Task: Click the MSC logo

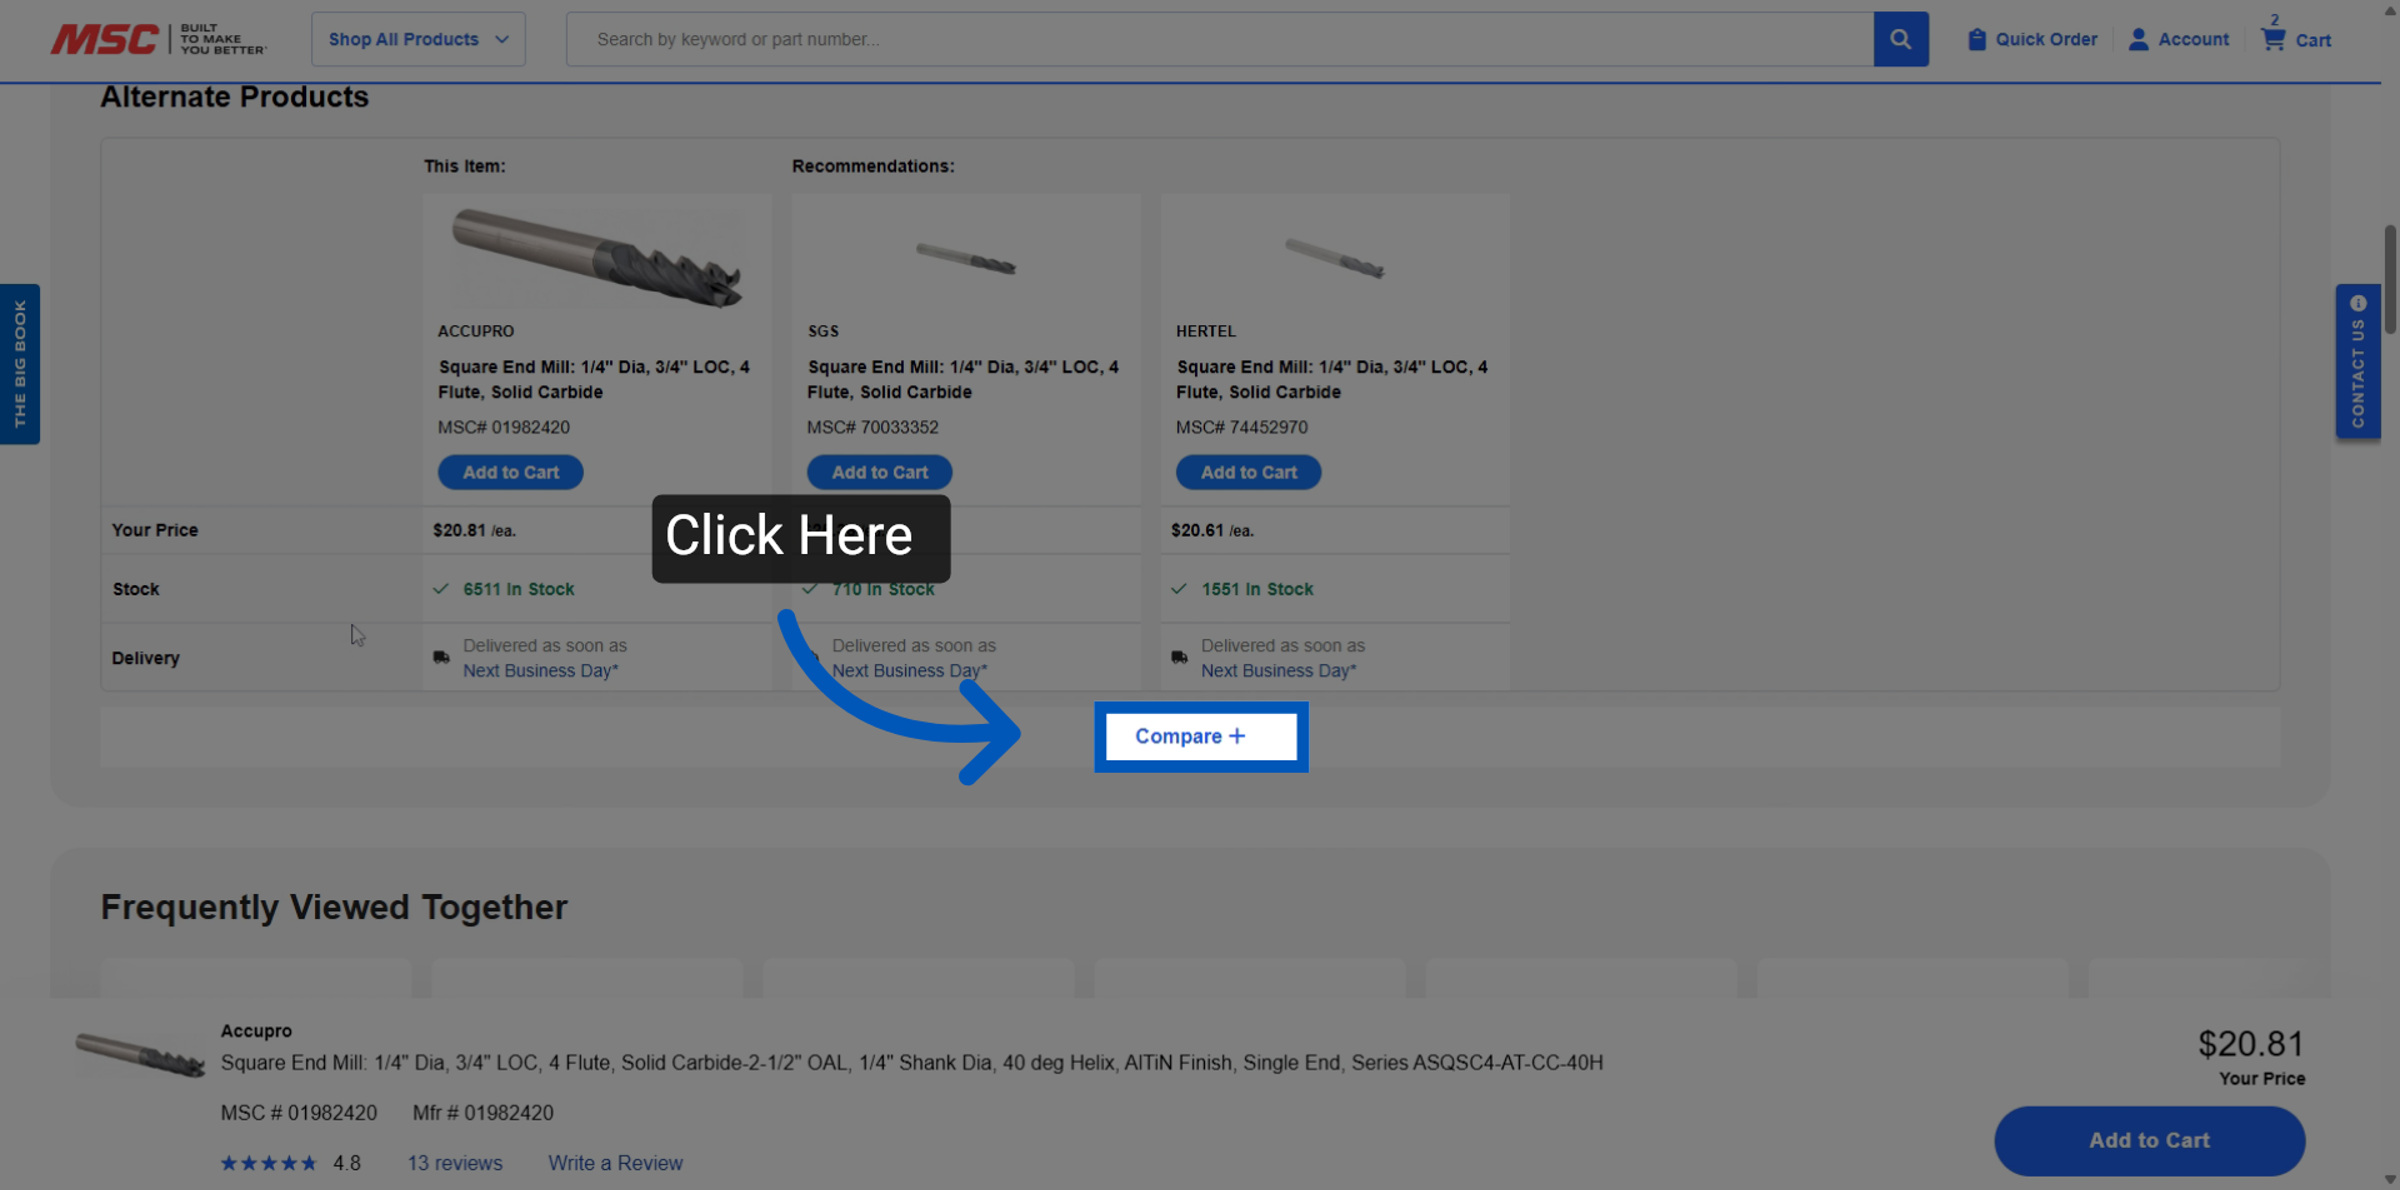Action: [x=159, y=39]
